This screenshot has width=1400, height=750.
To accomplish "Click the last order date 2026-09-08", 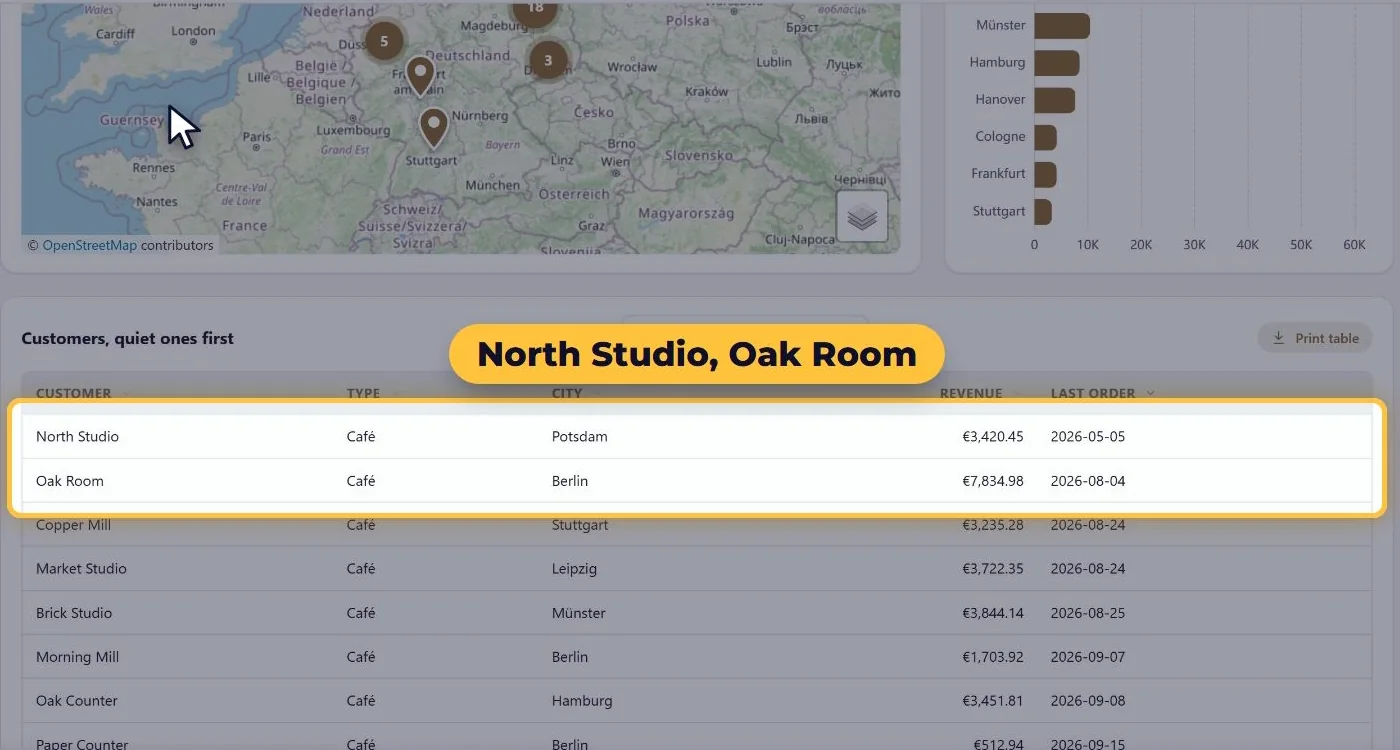I will (x=1088, y=701).
